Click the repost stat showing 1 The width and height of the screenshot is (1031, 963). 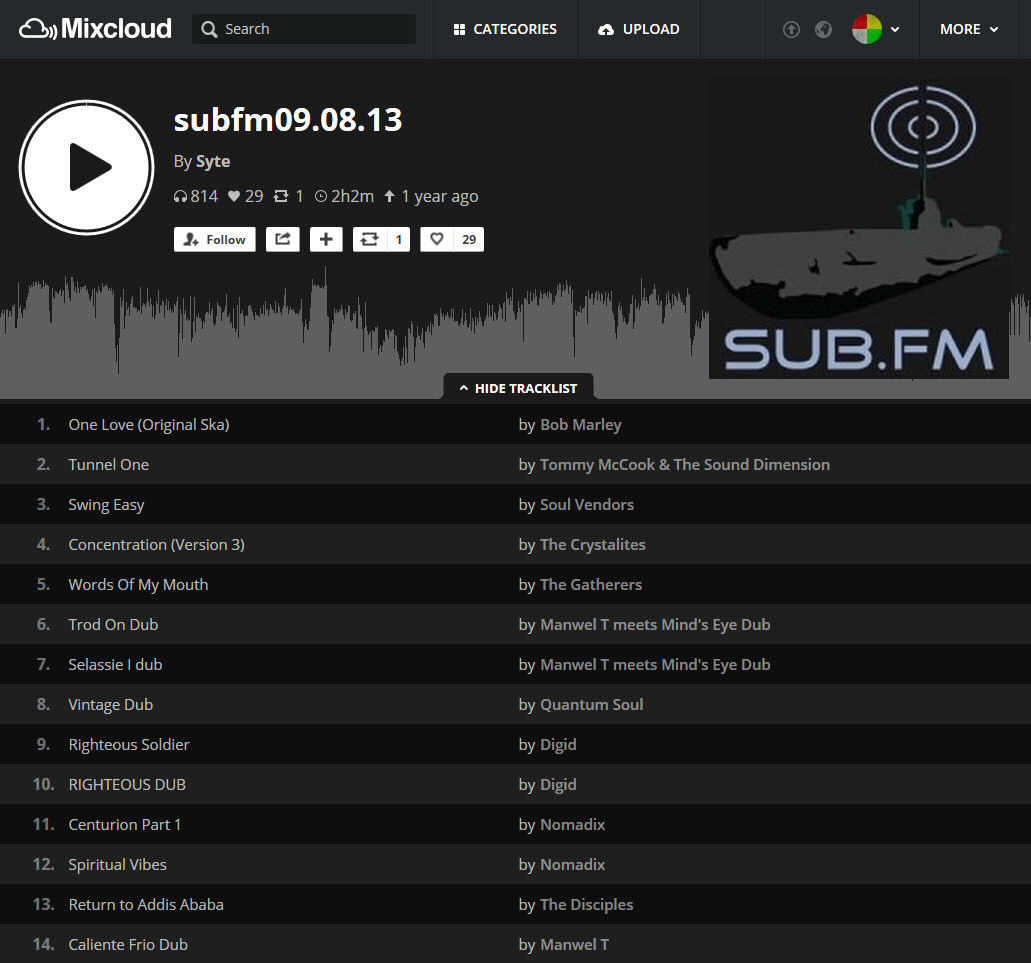pyautogui.click(x=289, y=196)
